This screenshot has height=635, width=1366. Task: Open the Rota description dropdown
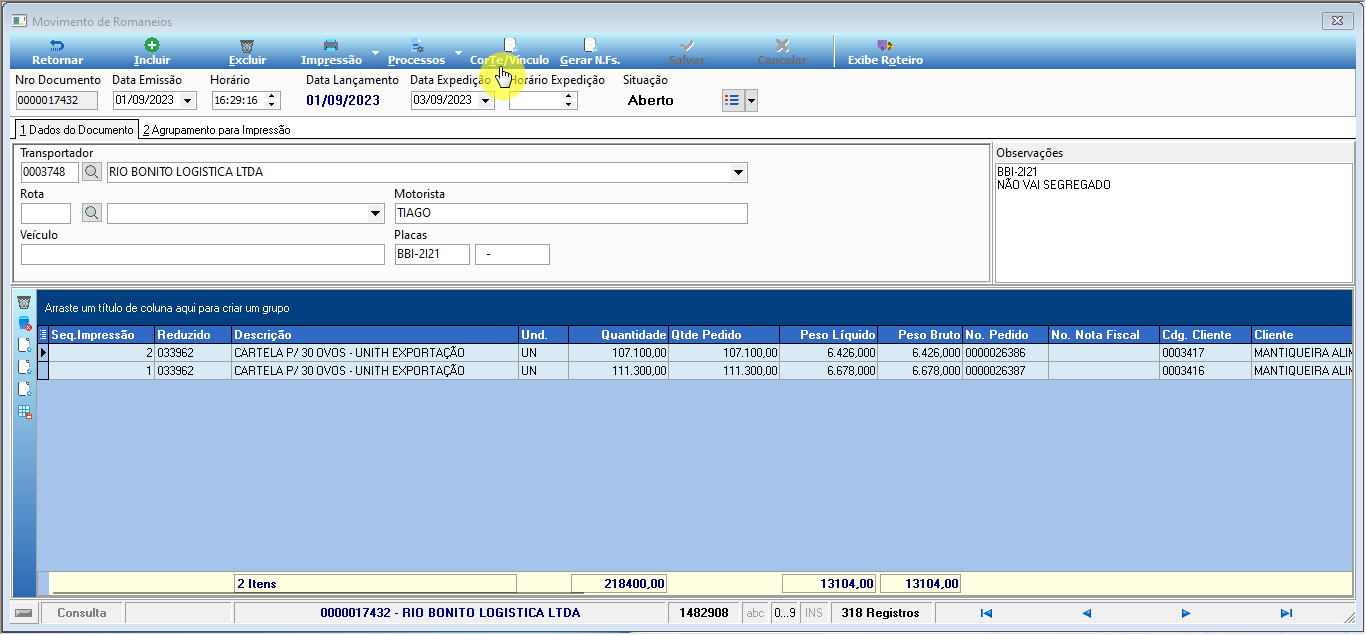[376, 213]
